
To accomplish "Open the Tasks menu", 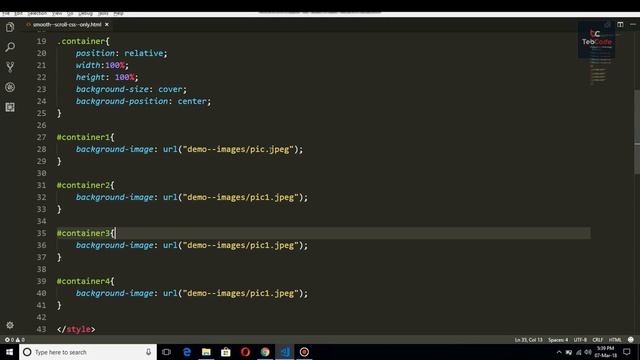I will click(x=103, y=13).
